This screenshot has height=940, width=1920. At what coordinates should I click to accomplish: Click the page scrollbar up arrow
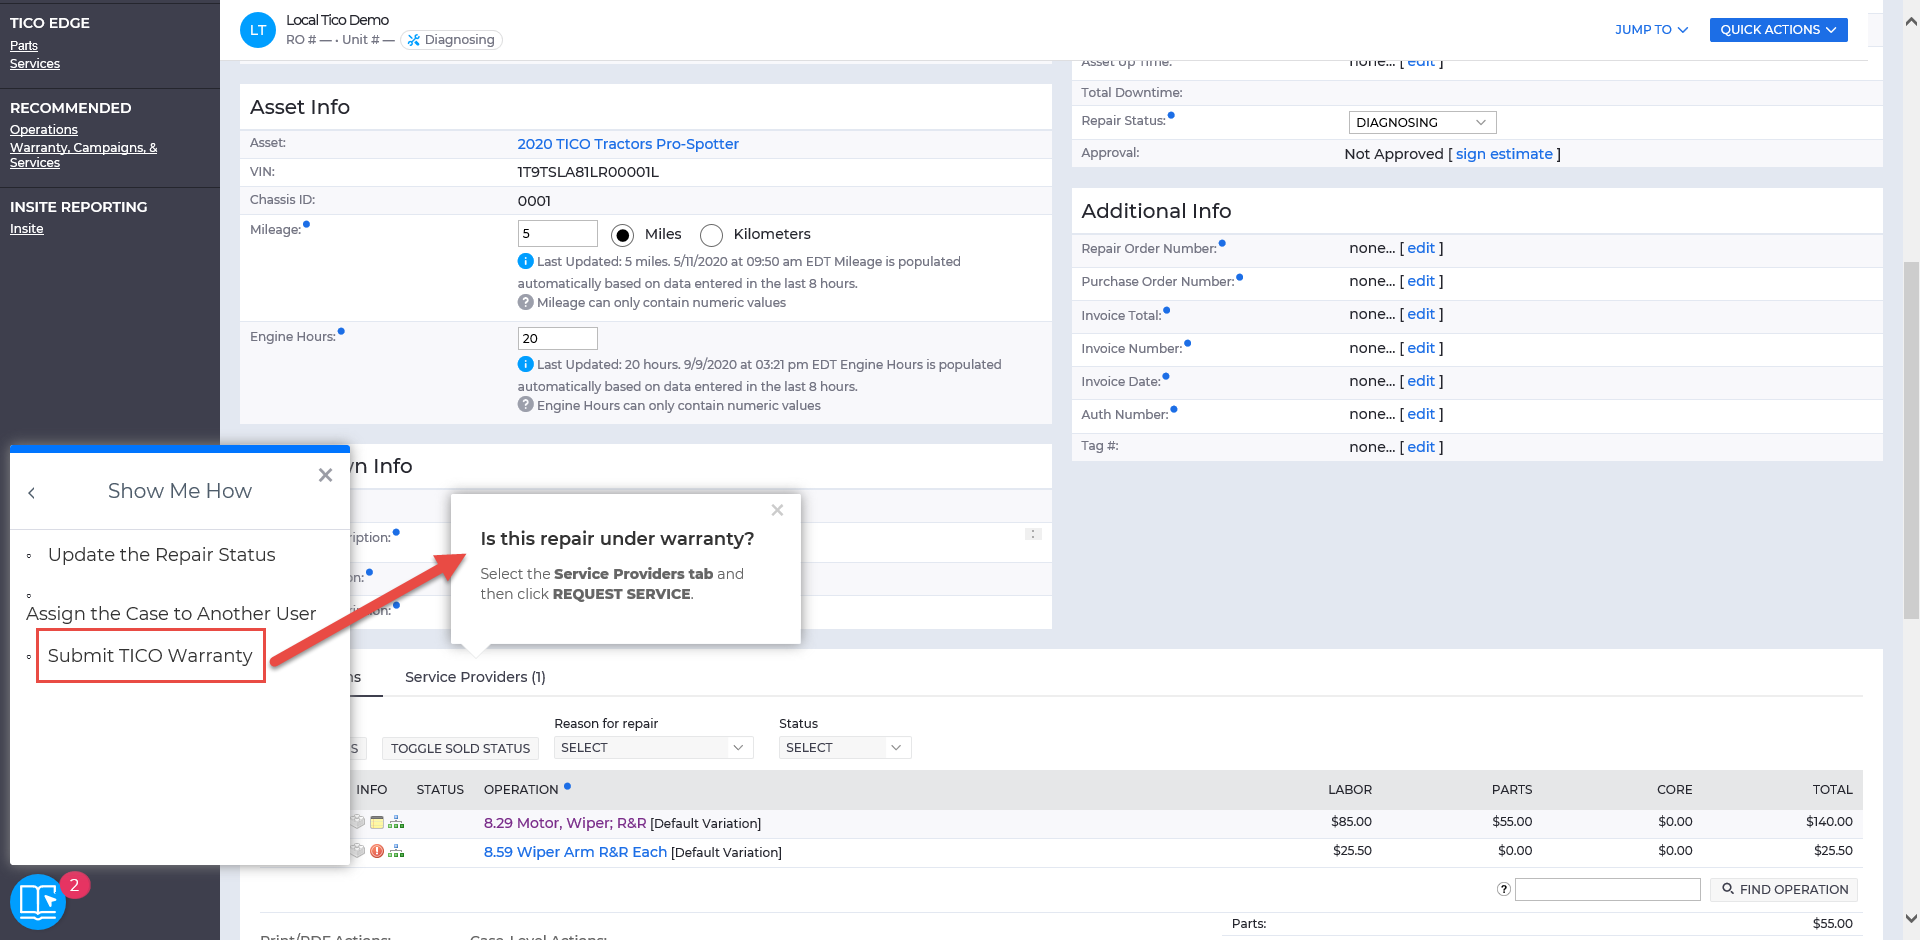[x=1911, y=21]
